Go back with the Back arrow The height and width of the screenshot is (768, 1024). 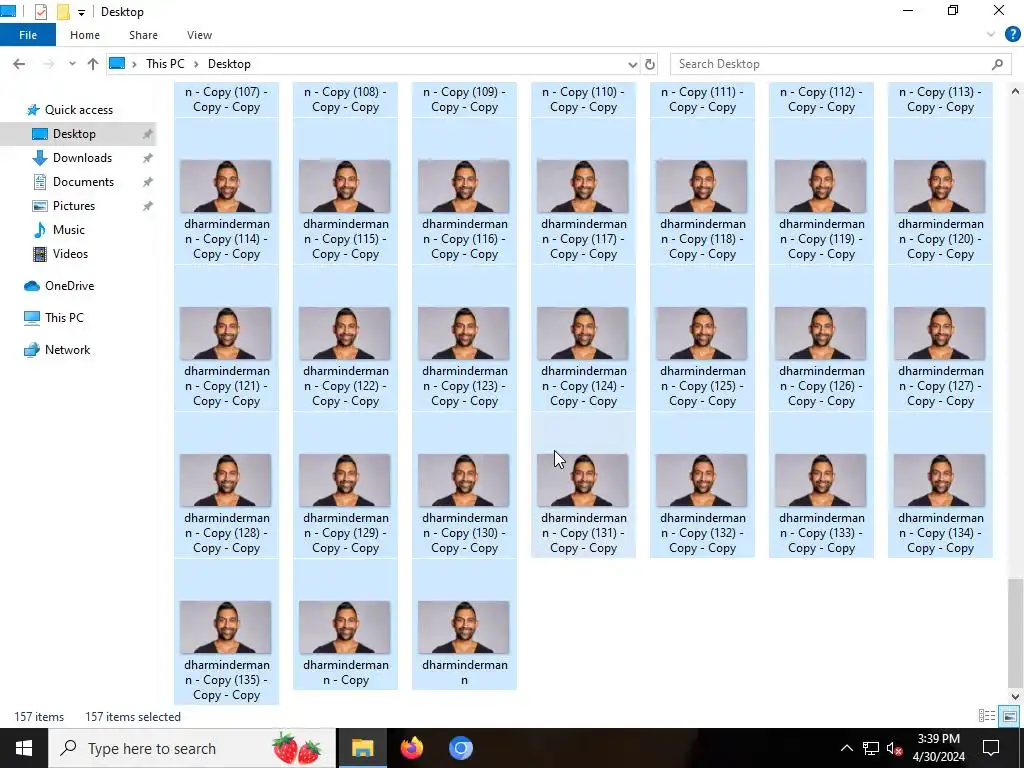[x=19, y=64]
